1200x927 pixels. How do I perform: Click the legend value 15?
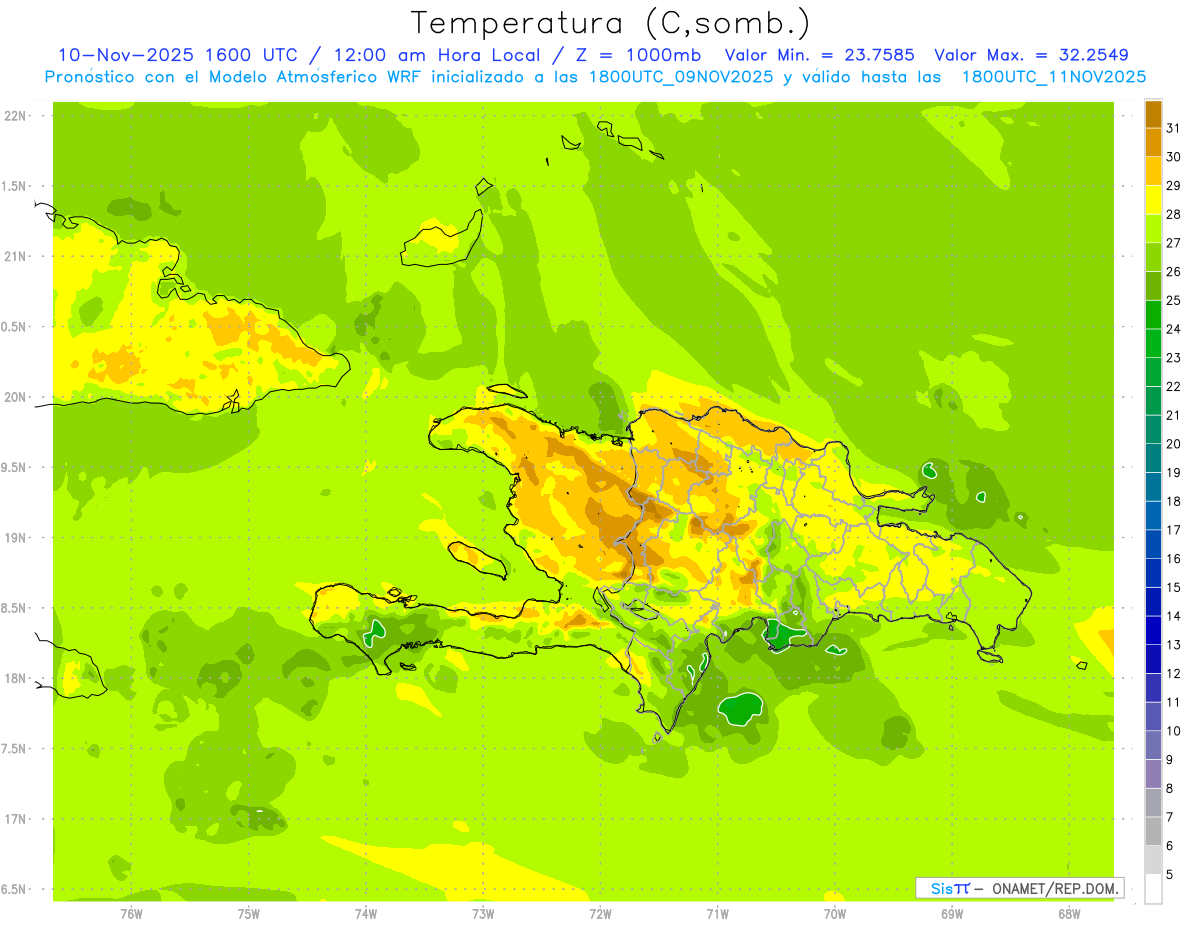[1175, 588]
